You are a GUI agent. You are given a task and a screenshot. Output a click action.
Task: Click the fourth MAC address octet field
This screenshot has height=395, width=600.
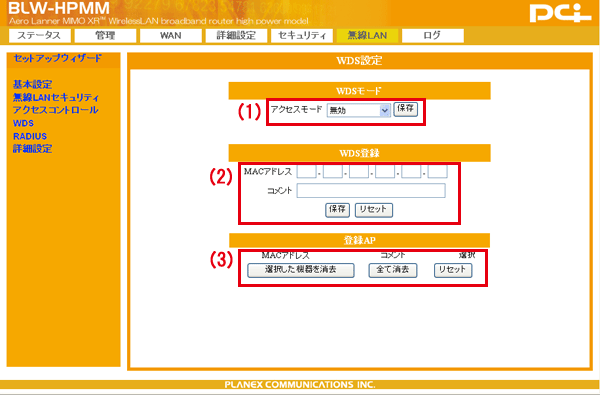pyautogui.click(x=385, y=171)
